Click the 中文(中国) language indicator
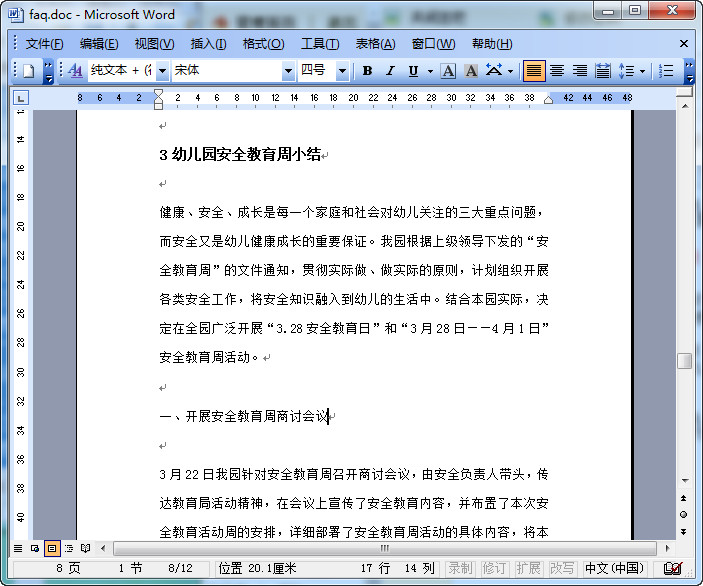 pos(614,569)
